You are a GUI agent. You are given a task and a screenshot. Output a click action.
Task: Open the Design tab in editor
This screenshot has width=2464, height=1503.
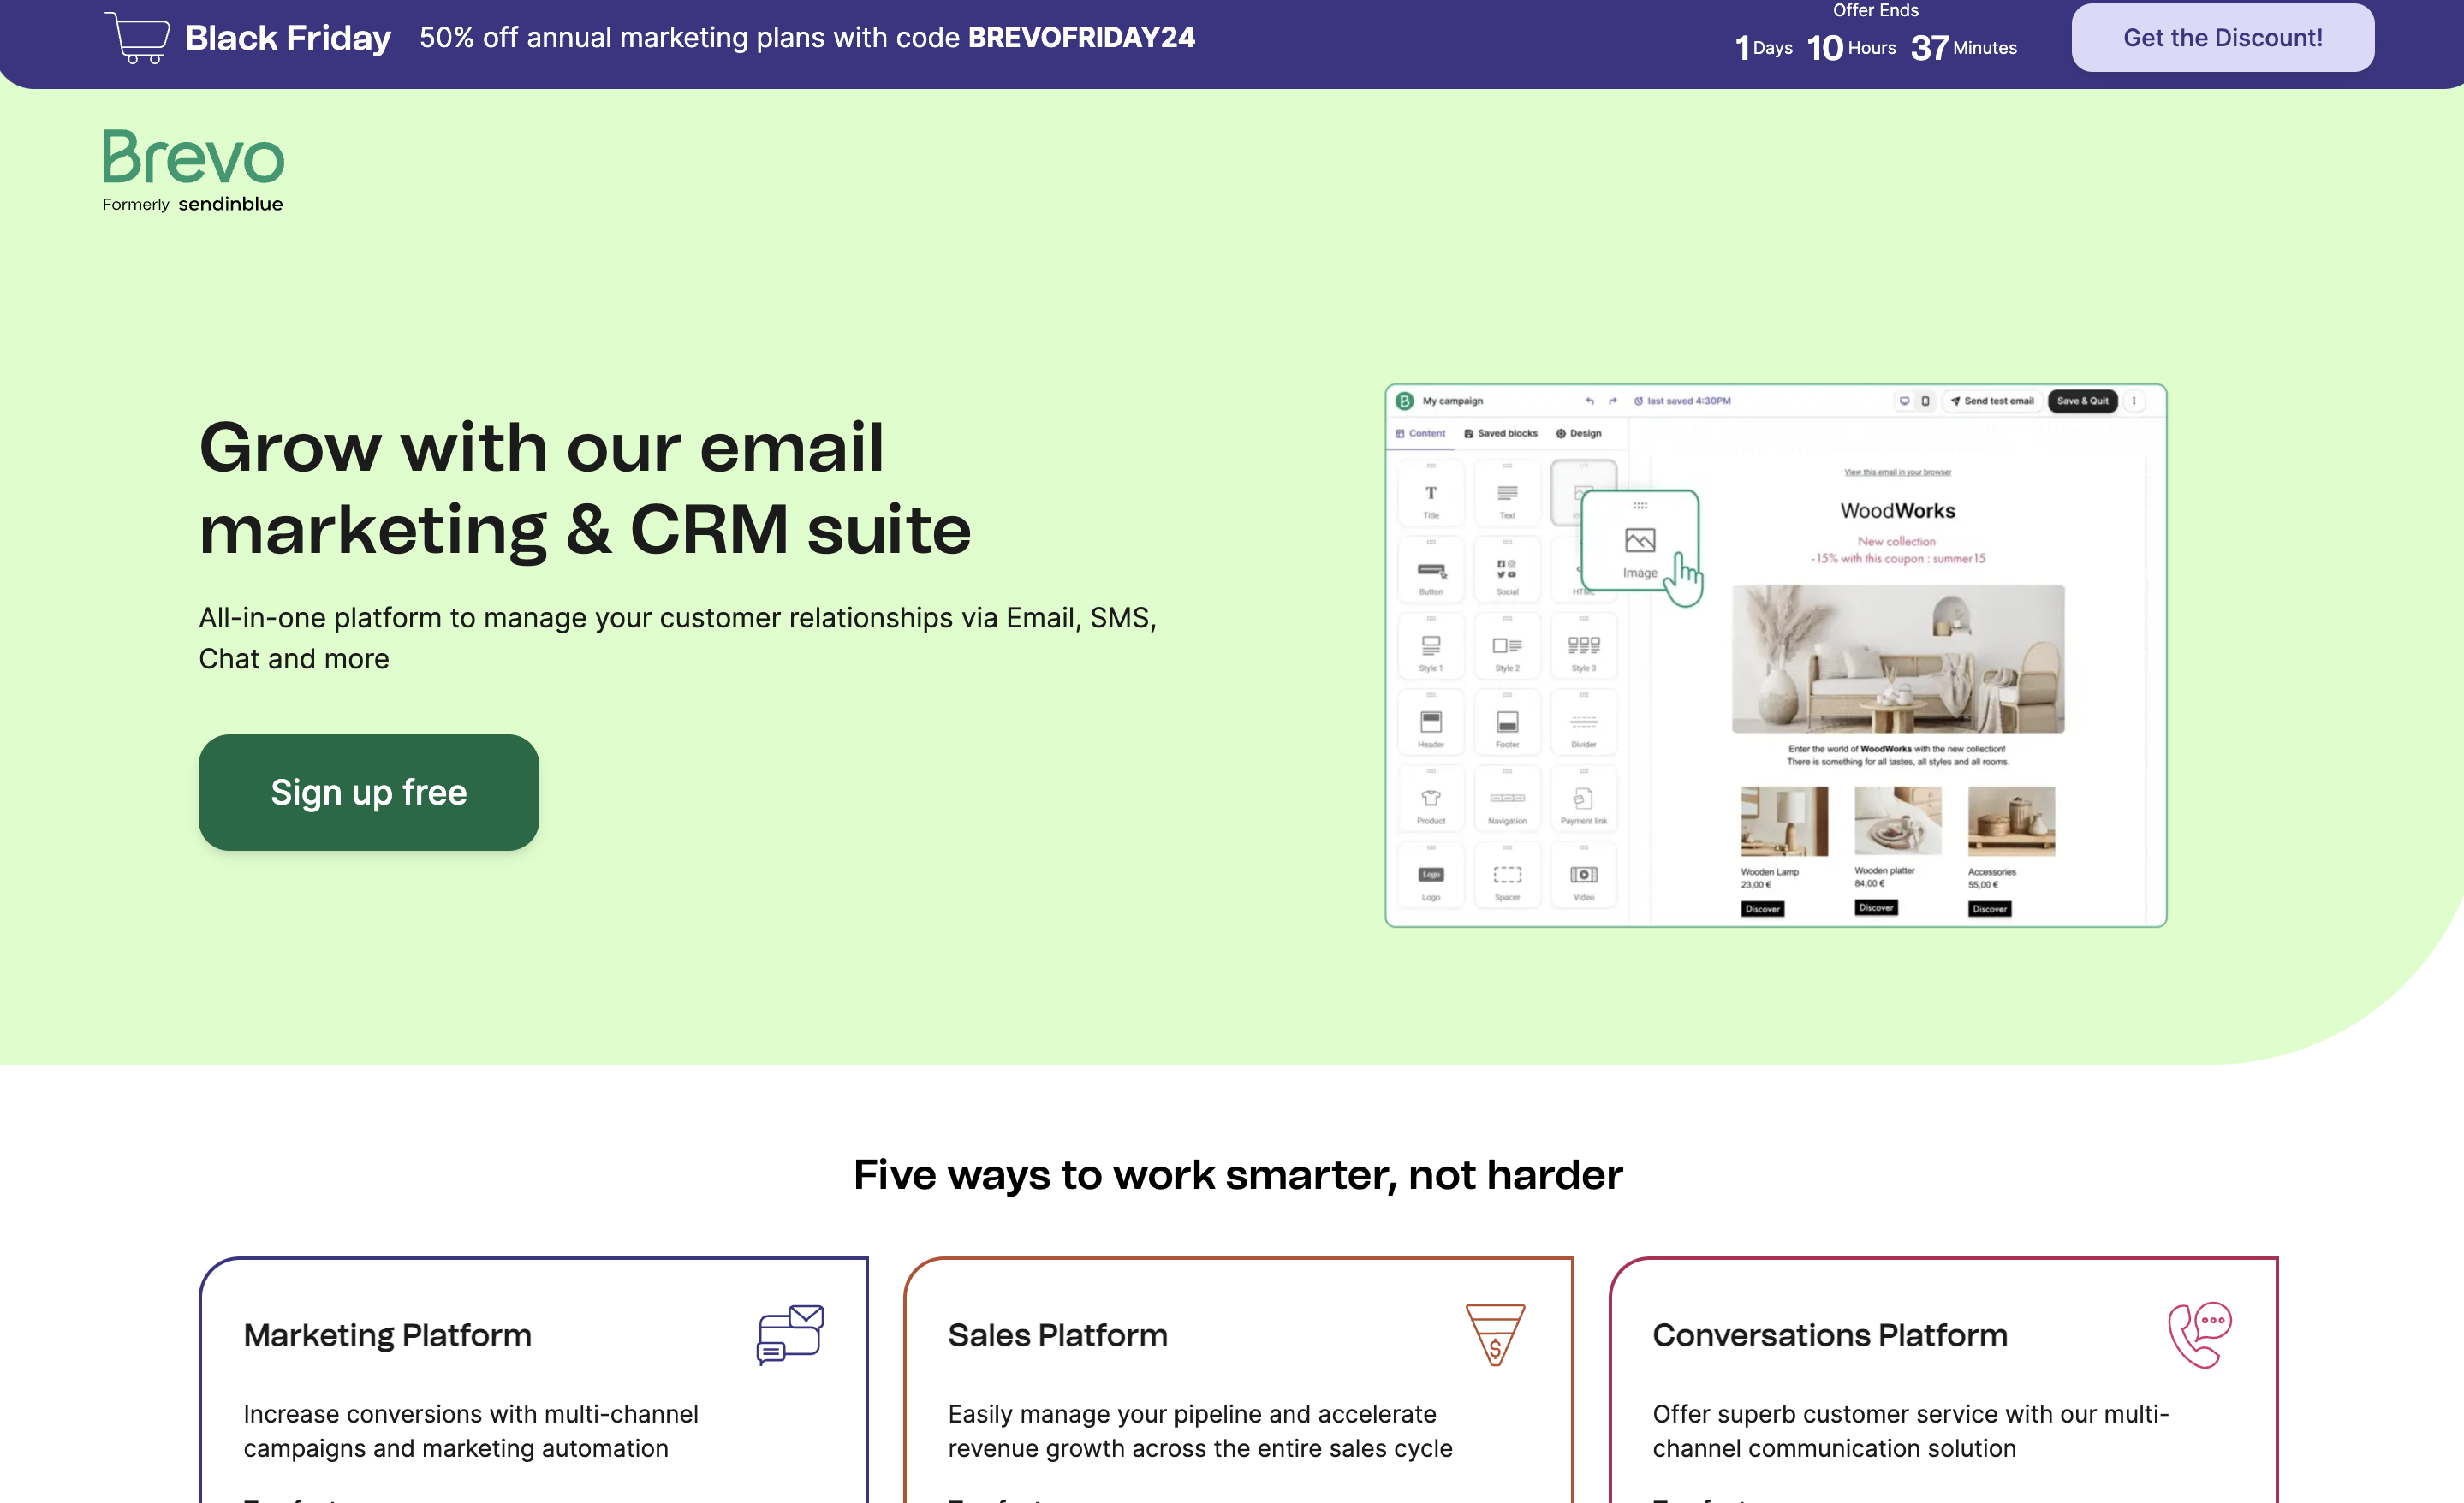pyautogui.click(x=1578, y=433)
